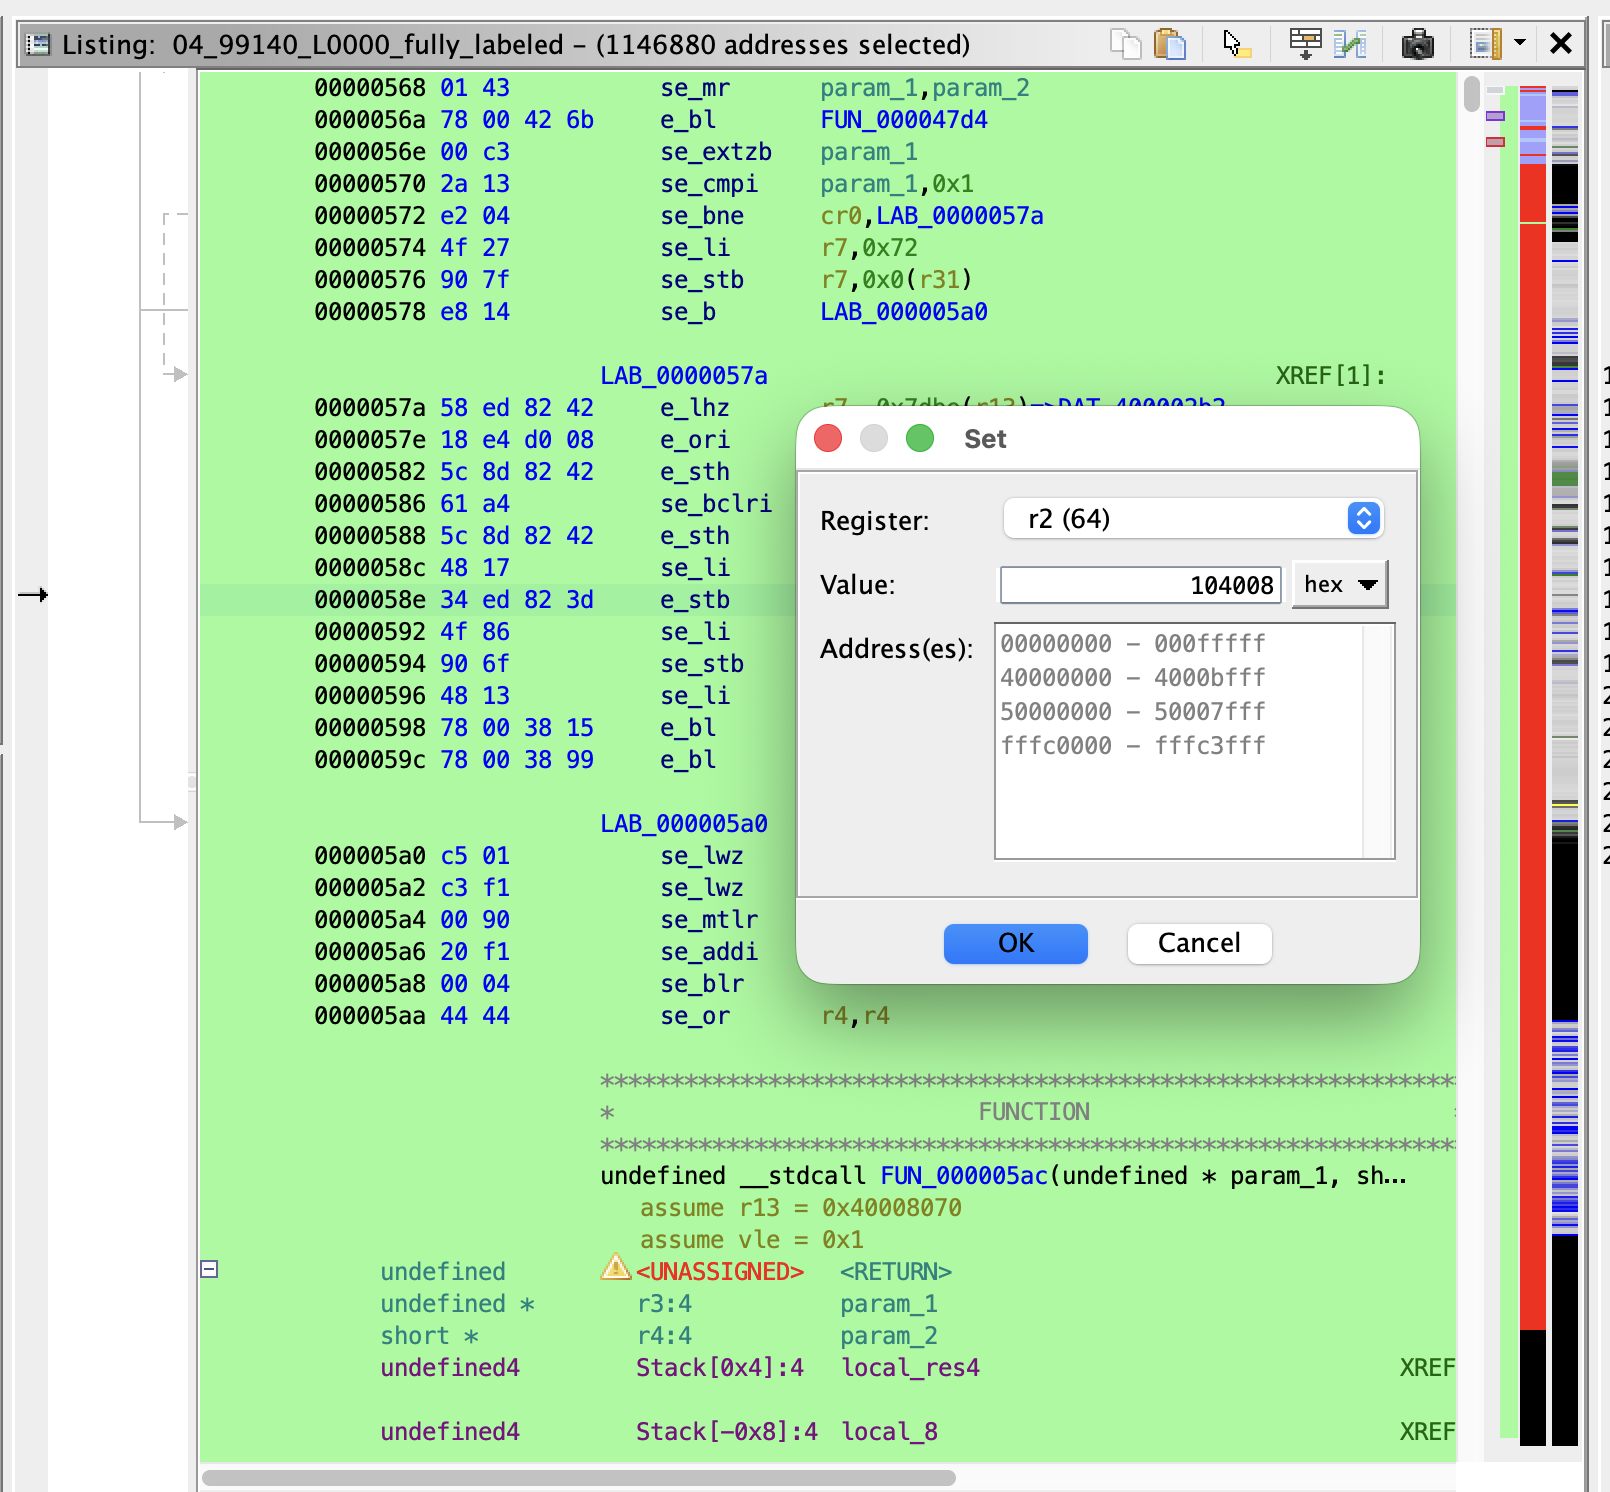Image resolution: width=1610 pixels, height=1492 pixels.
Task: Click address 00000568 row
Action: (x=370, y=88)
